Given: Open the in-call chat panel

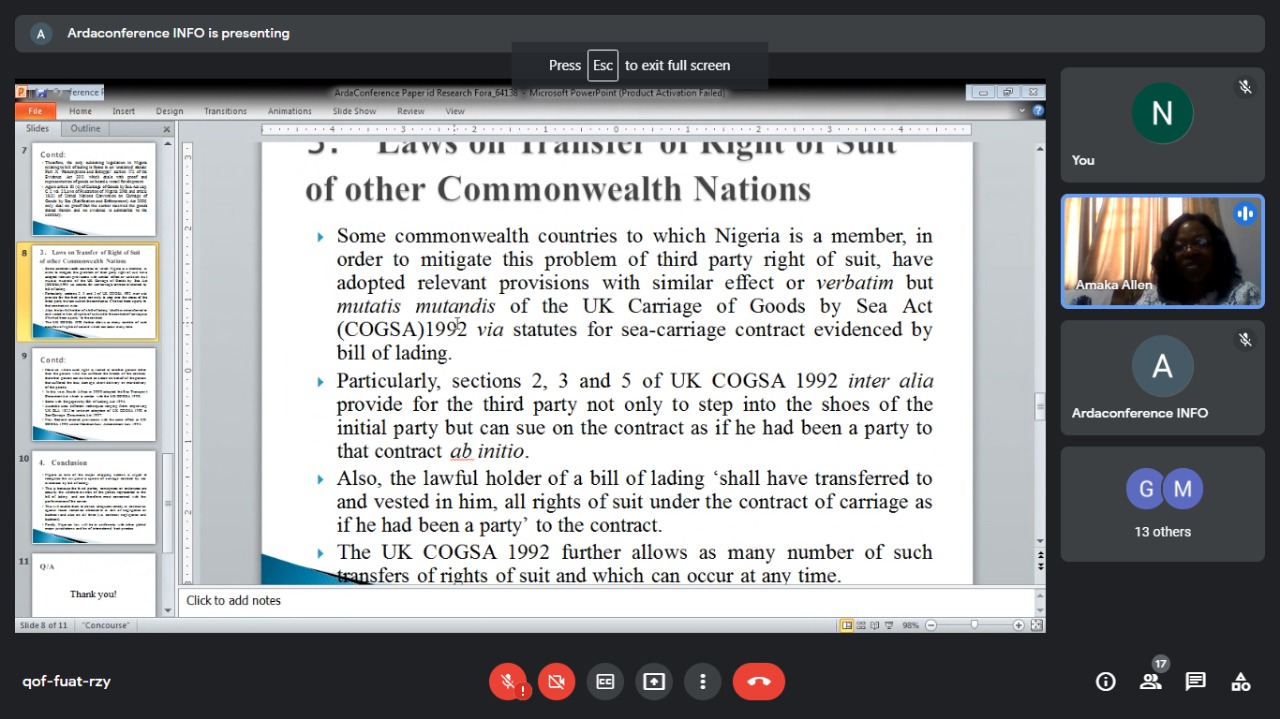Looking at the screenshot, I should (1195, 681).
